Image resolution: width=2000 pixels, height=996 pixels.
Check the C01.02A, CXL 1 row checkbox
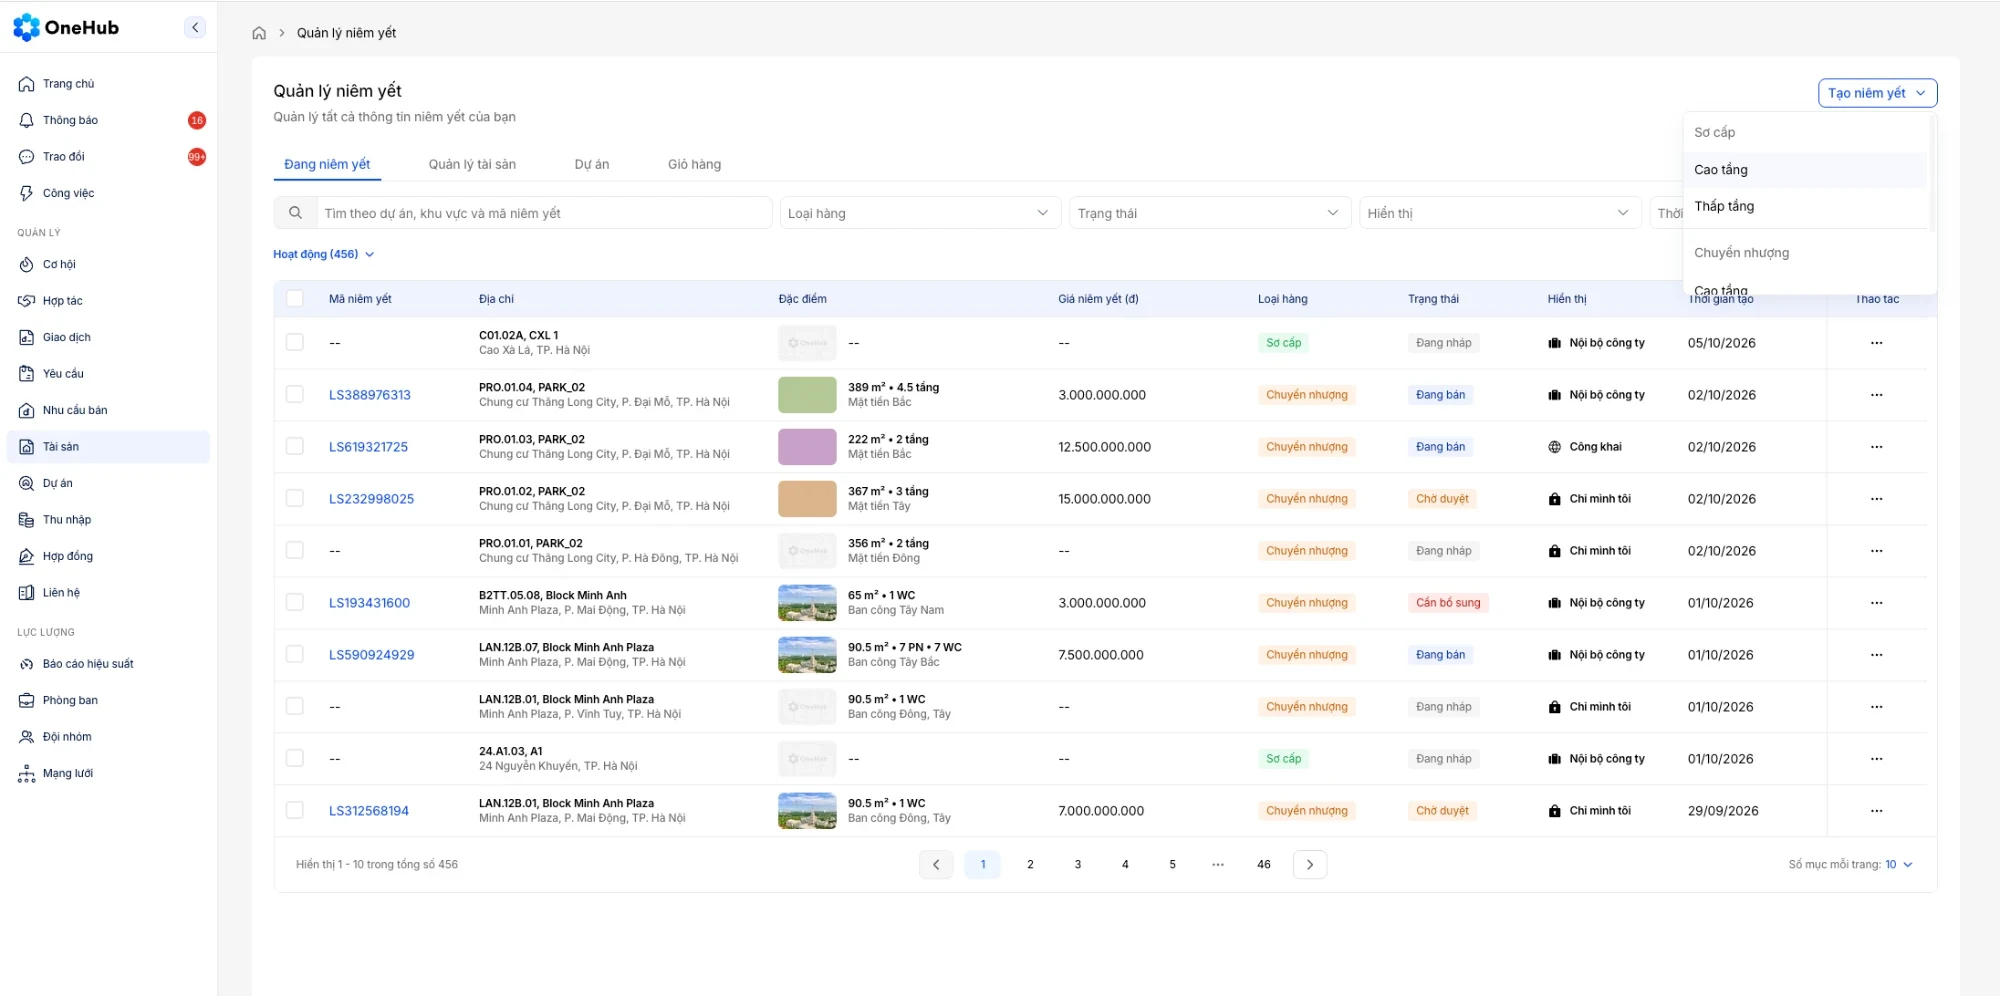(x=295, y=342)
